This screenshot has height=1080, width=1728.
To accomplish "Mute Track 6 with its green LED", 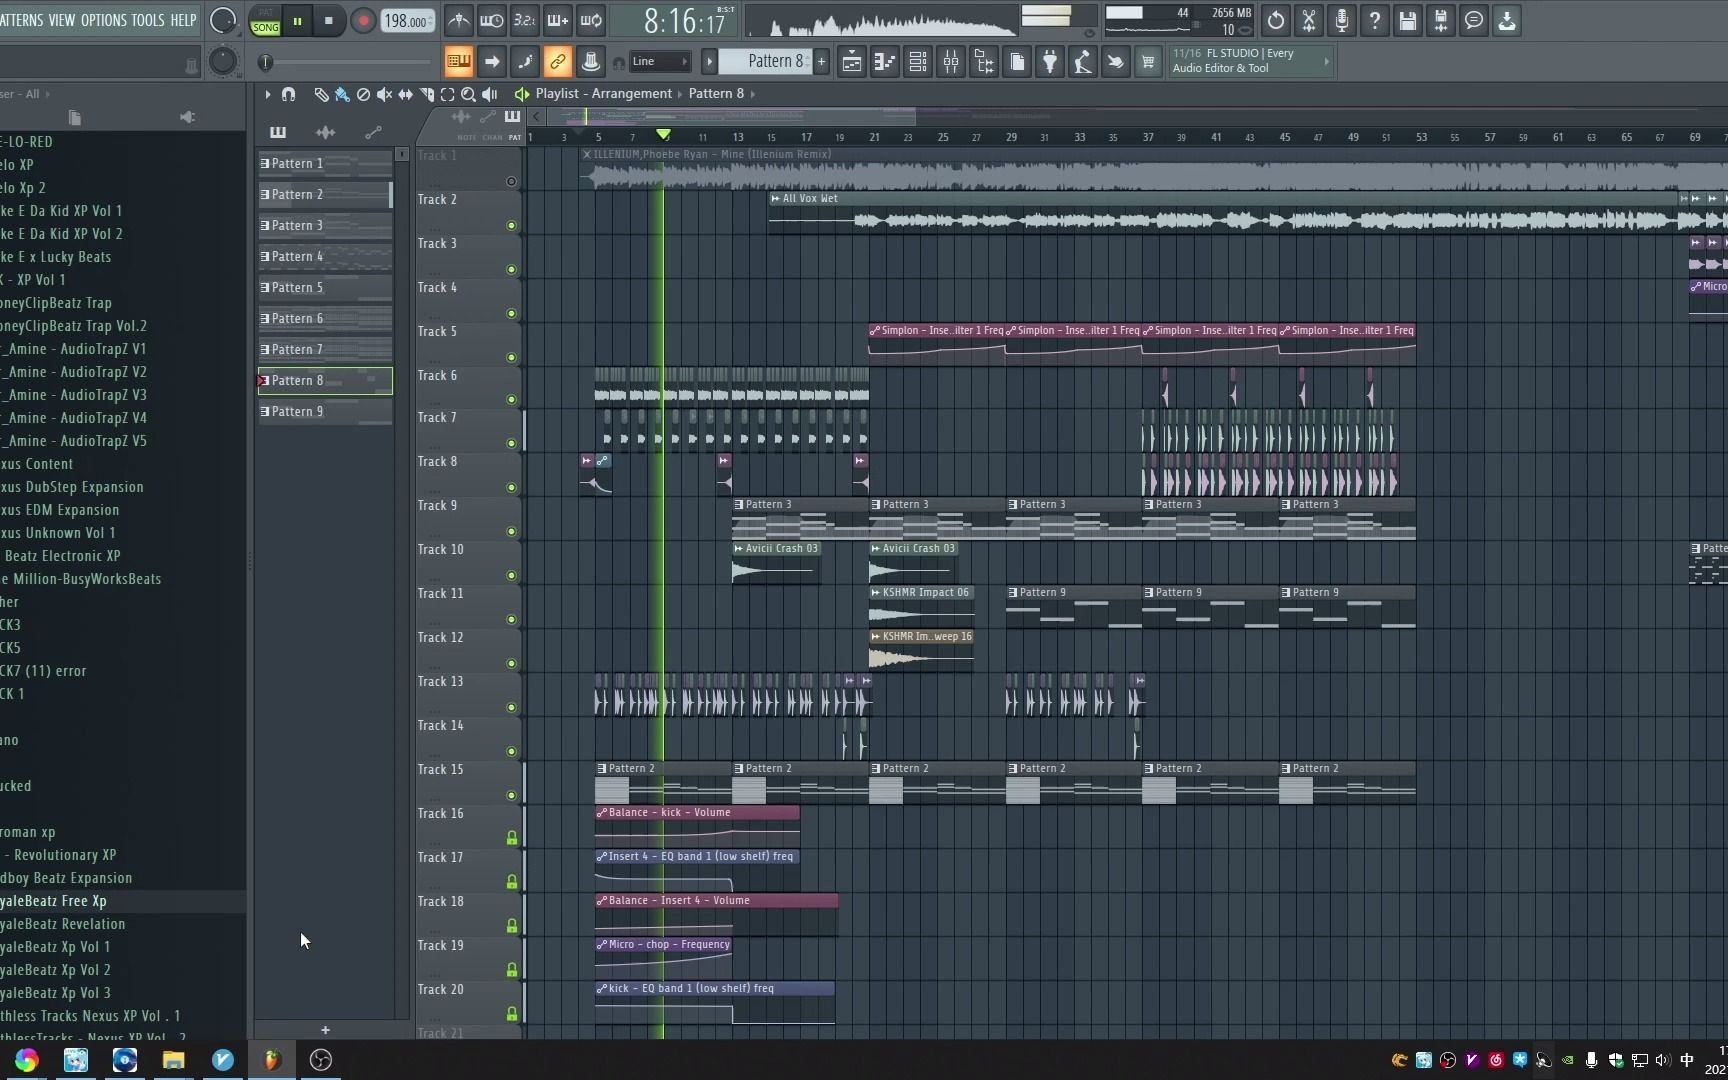I will point(511,400).
